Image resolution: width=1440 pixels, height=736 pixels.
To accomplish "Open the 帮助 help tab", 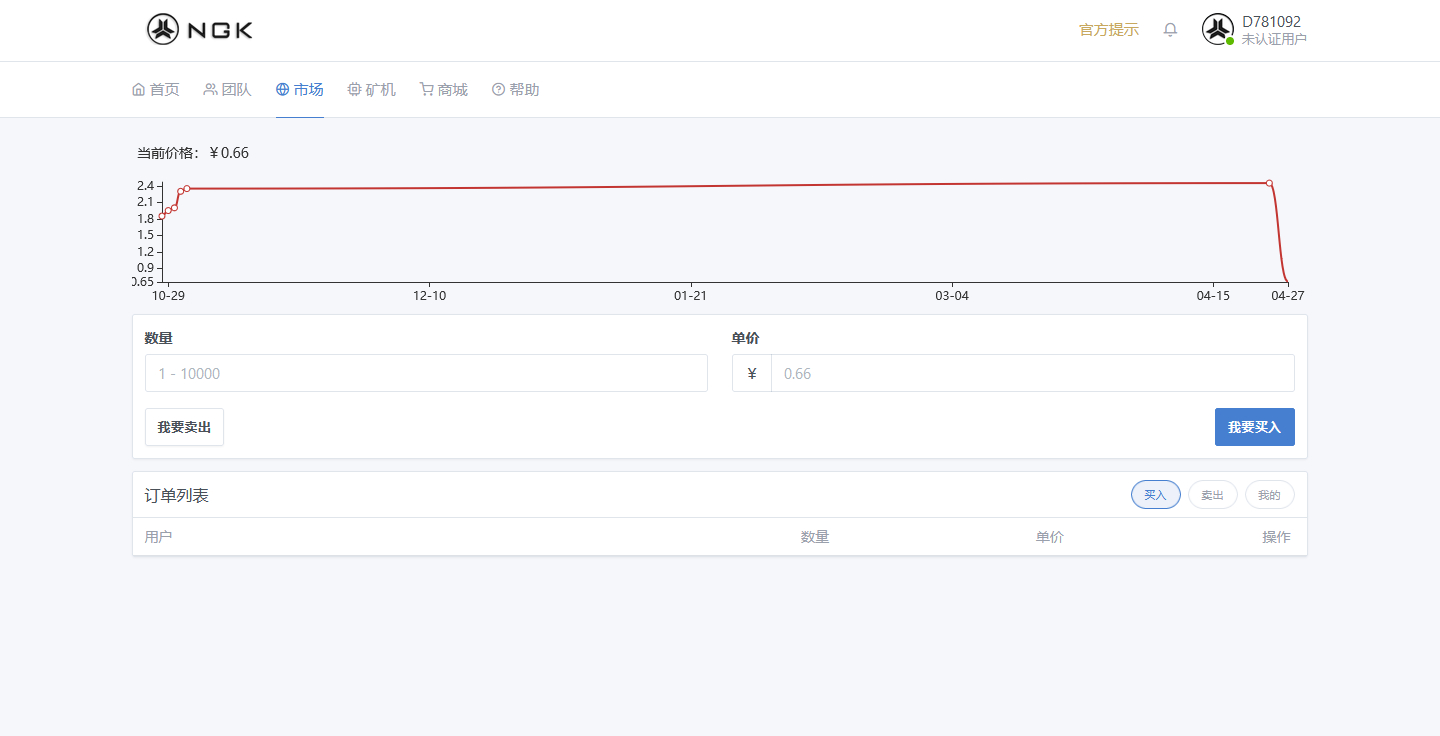I will (x=515, y=90).
